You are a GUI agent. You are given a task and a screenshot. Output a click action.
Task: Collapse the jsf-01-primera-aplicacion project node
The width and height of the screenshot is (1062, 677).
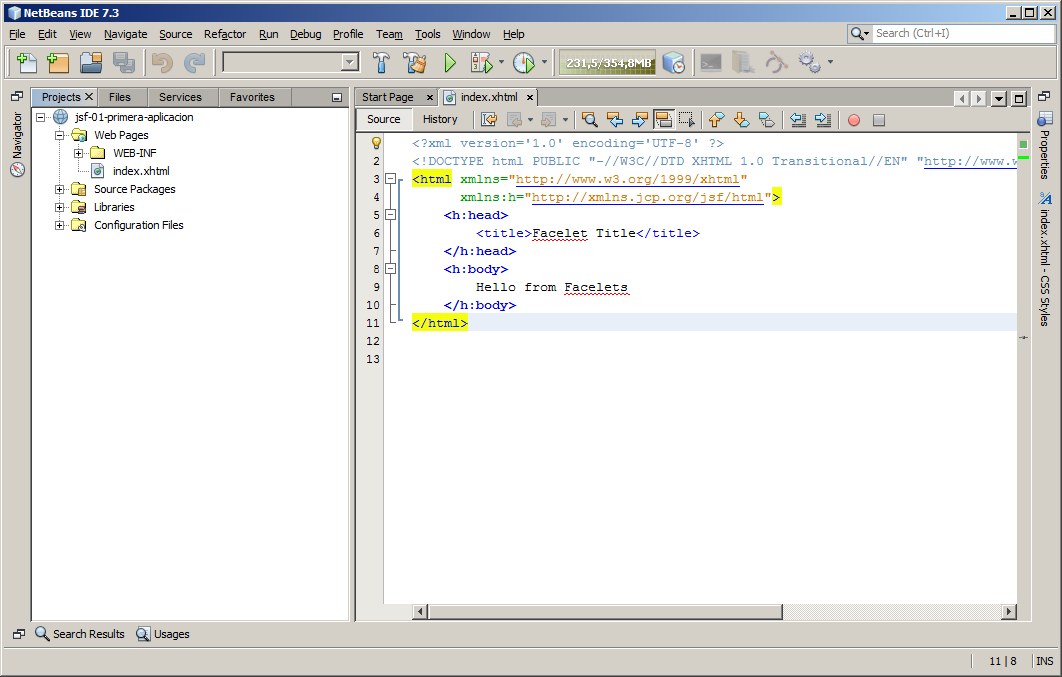click(41, 117)
